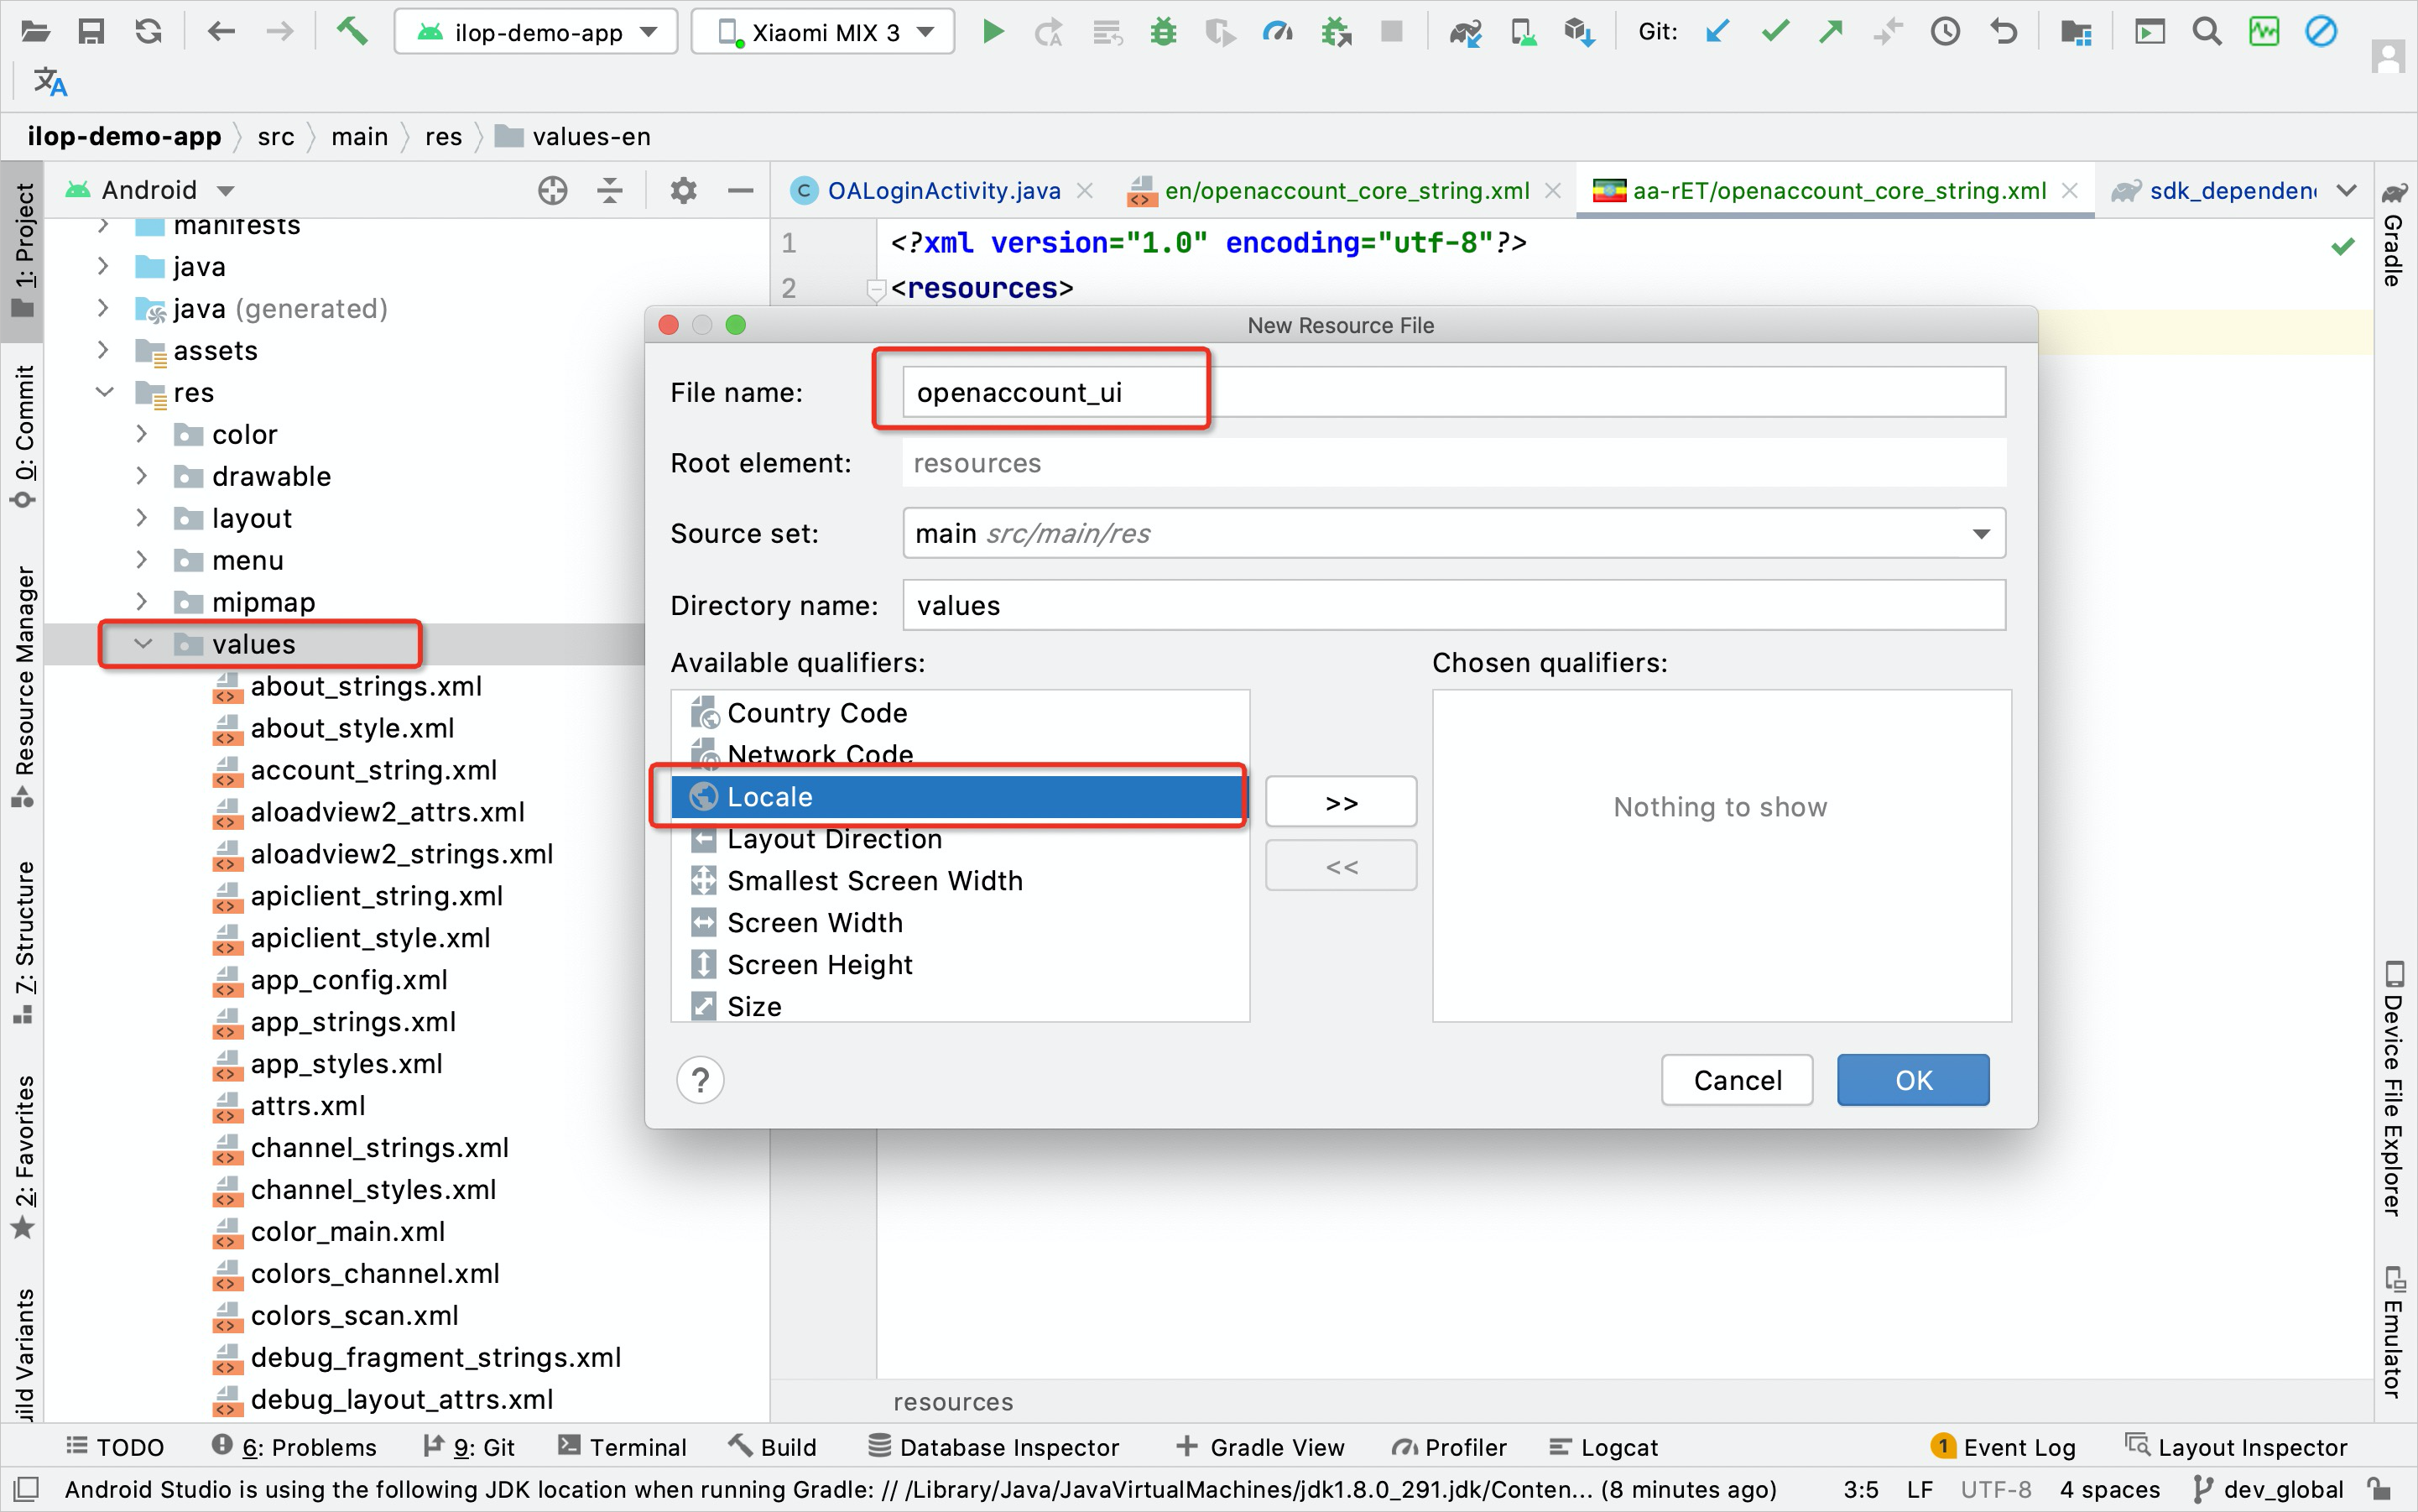Save all with the floppy disk icon
Viewport: 2418px width, 1512px height.
[91, 32]
